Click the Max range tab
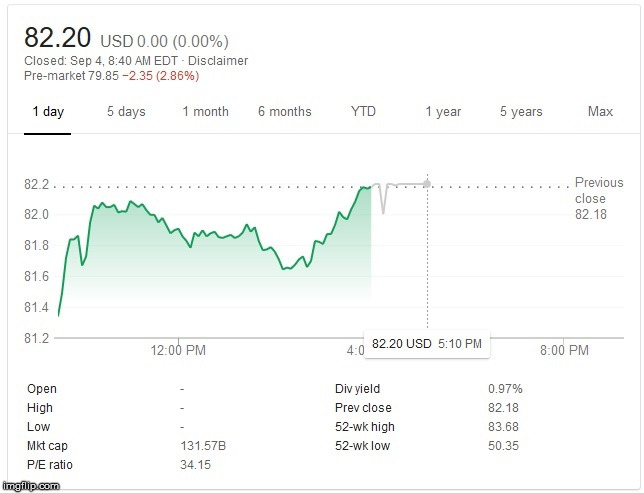Viewport: 644px width, 493px height. tap(600, 112)
